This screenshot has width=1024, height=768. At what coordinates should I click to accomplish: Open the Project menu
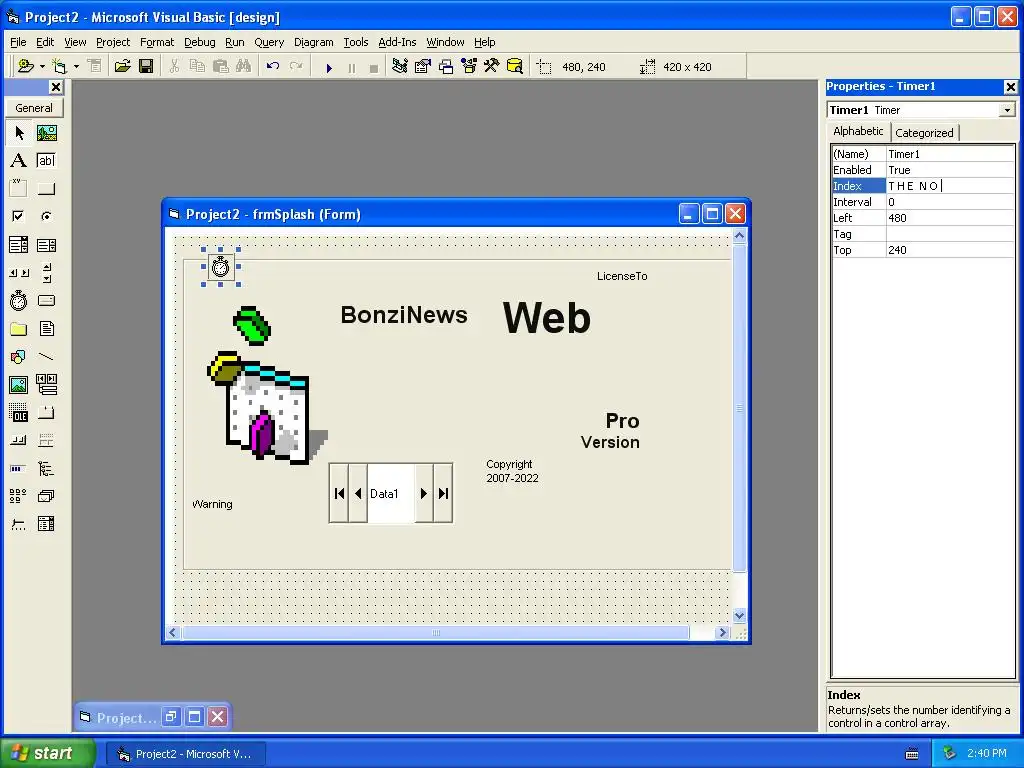[113, 42]
